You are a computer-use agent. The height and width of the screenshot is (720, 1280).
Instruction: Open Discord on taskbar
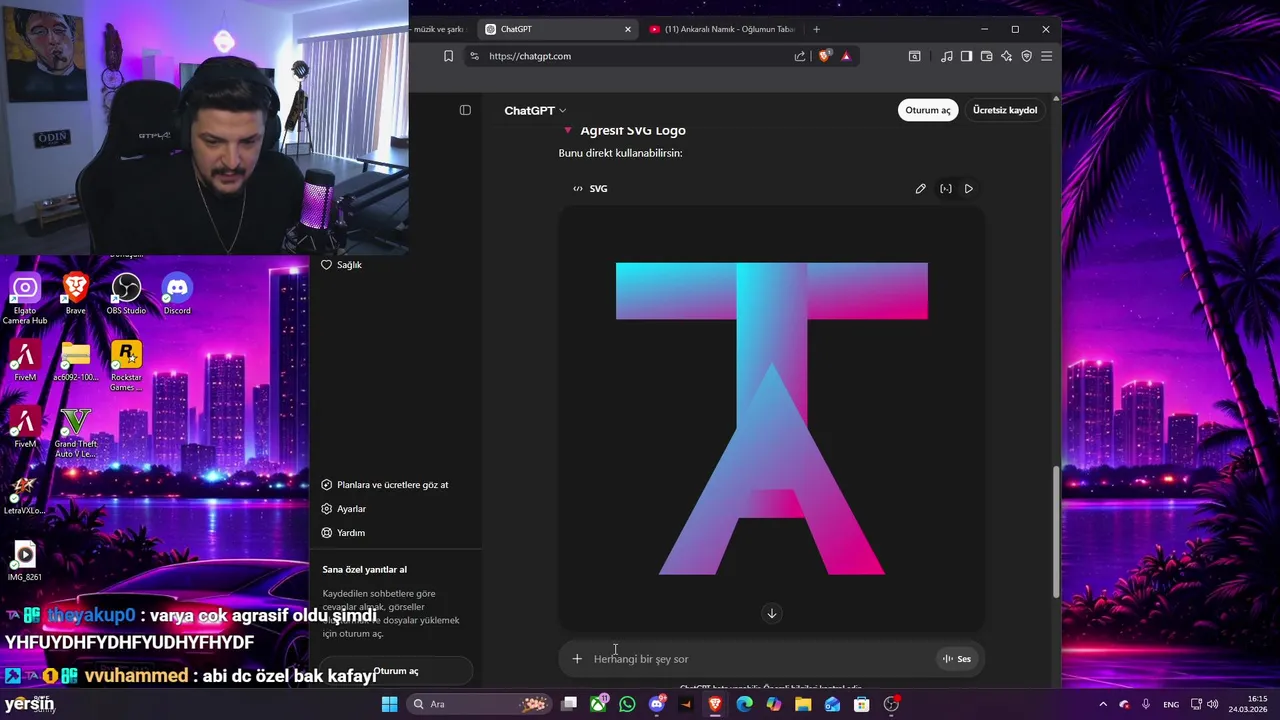[657, 704]
